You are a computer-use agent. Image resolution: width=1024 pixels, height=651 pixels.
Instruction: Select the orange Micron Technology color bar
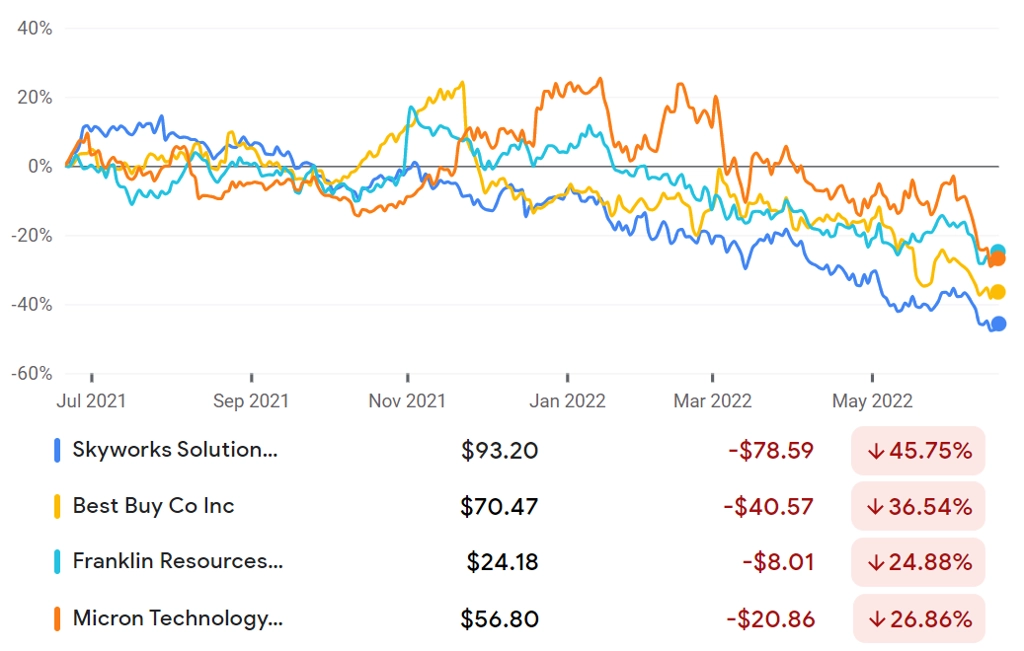57,619
